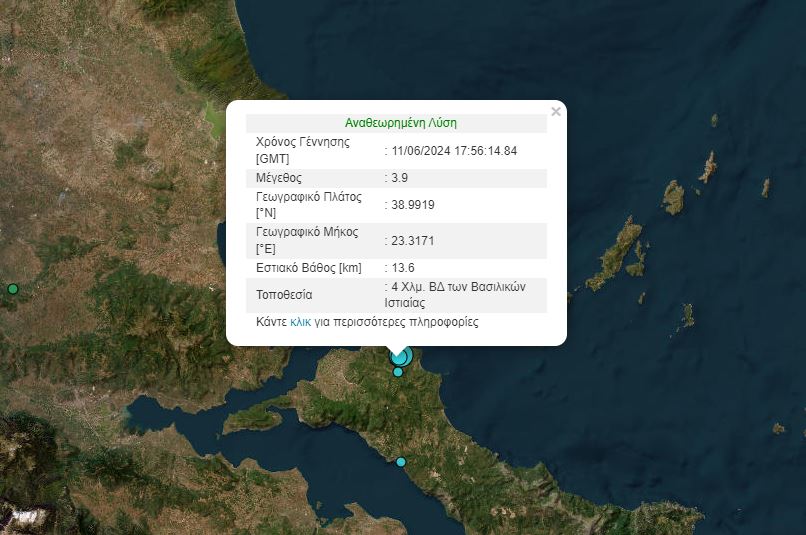Viewport: 806px width, 535px height.
Task: Click the long island east of the popup
Action: click(616, 256)
